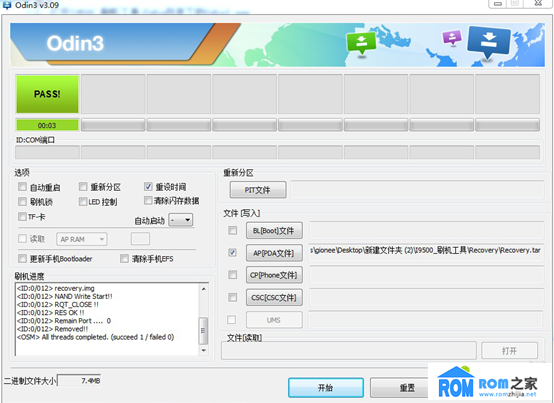554x403 pixels.
Task: Uncheck the box beside AP[PDA文件]
Action: coord(232,252)
